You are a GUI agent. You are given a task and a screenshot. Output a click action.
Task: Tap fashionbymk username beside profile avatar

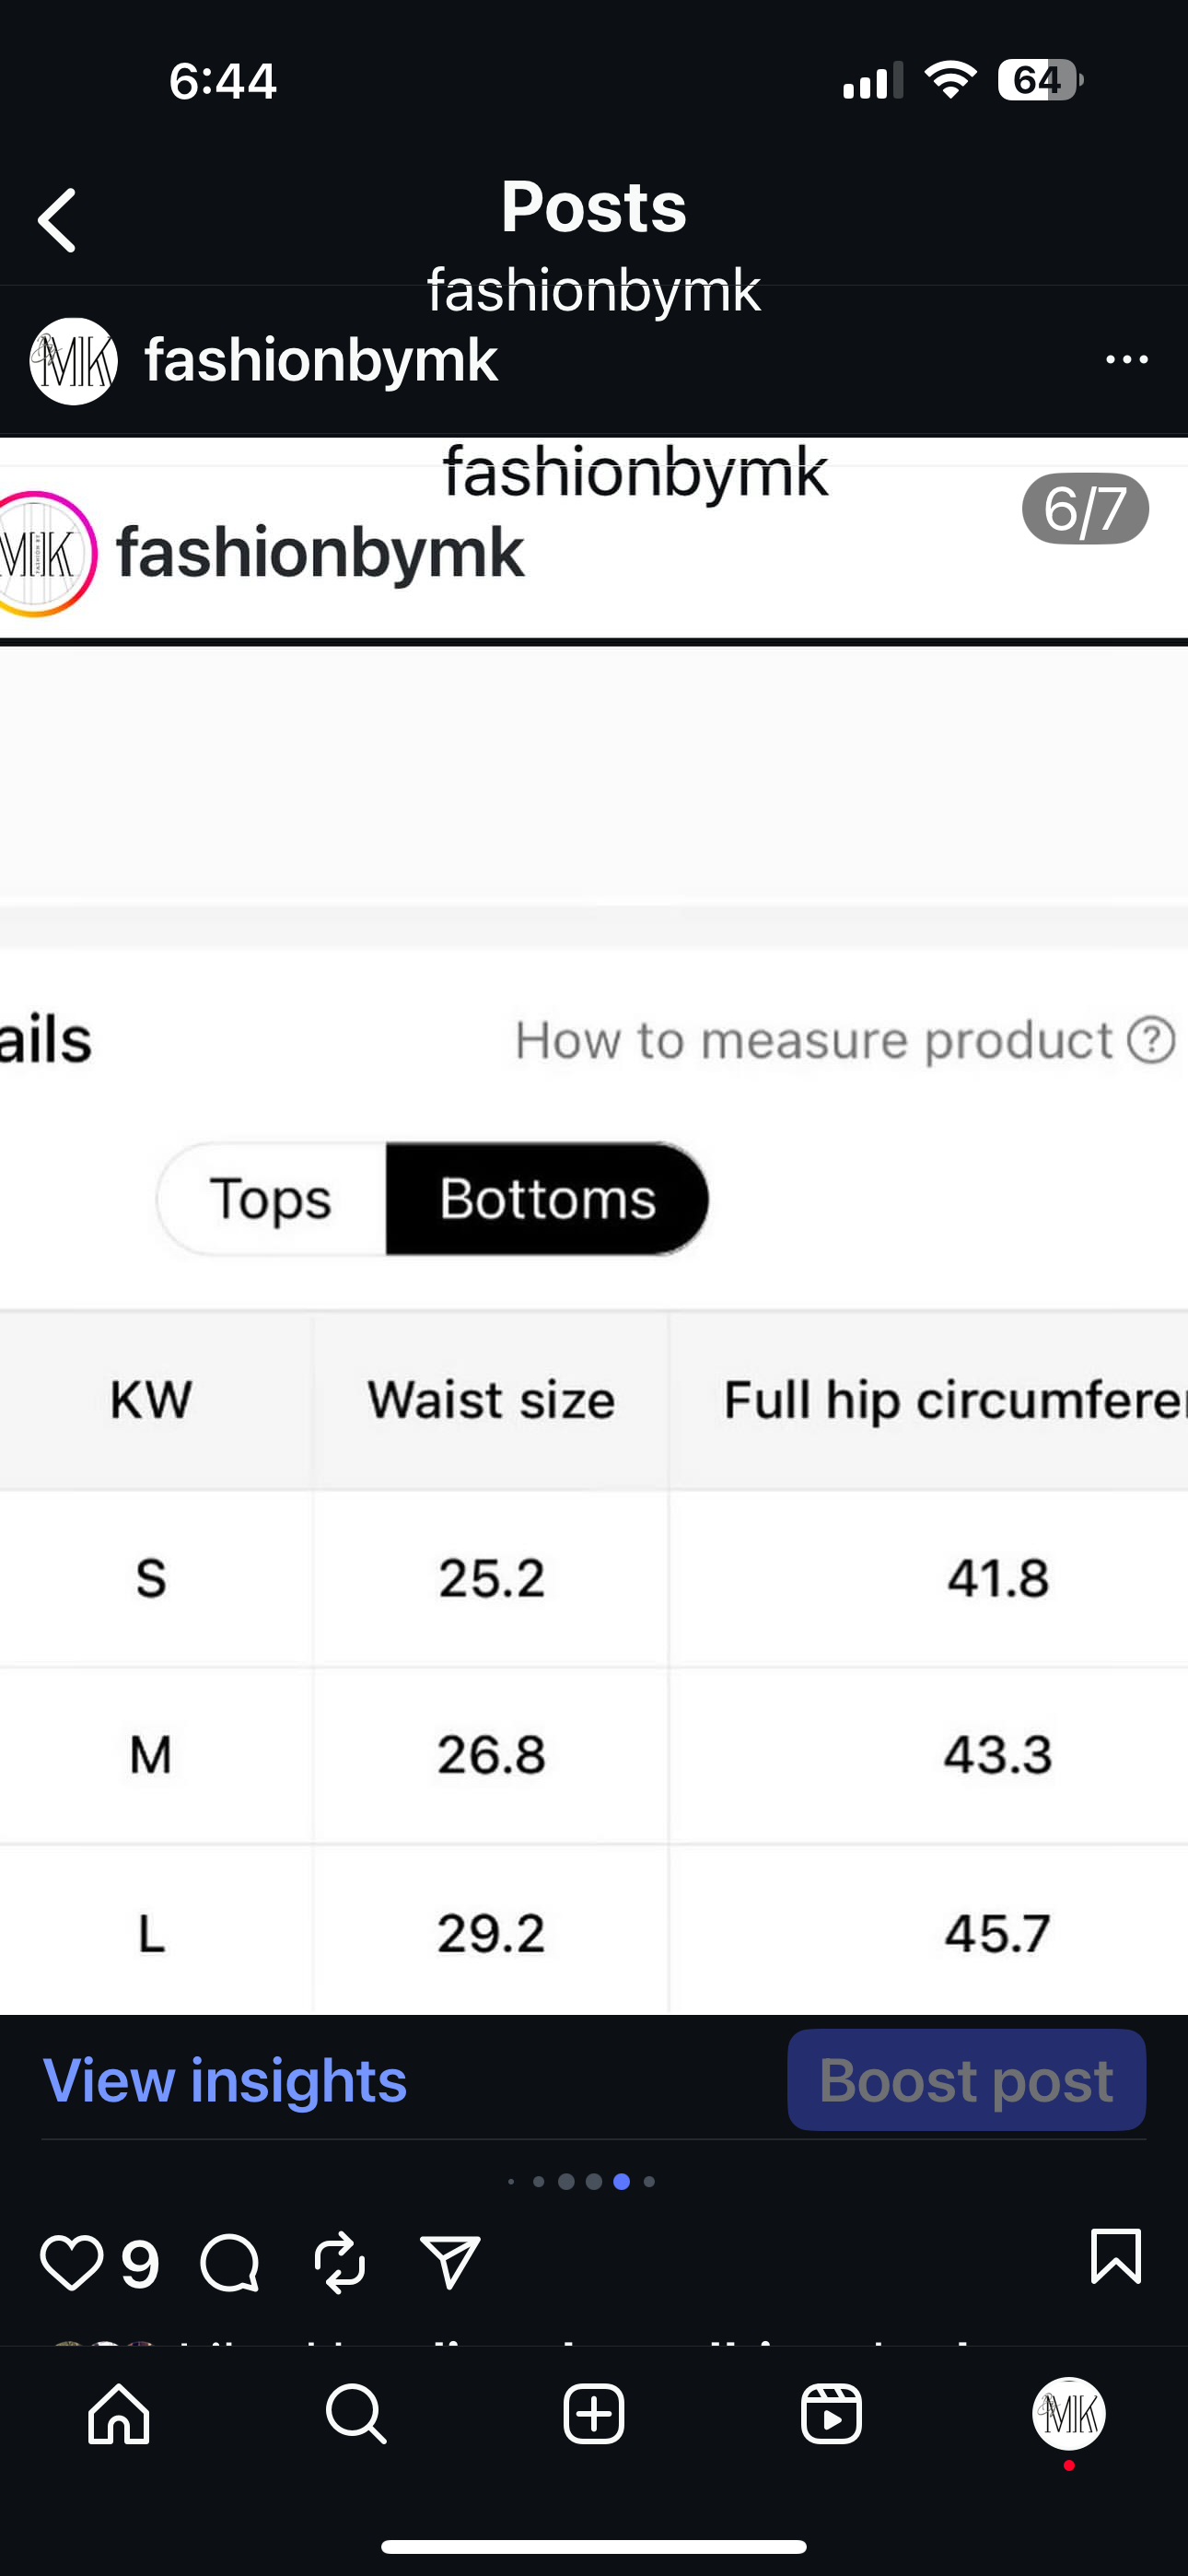point(321,360)
